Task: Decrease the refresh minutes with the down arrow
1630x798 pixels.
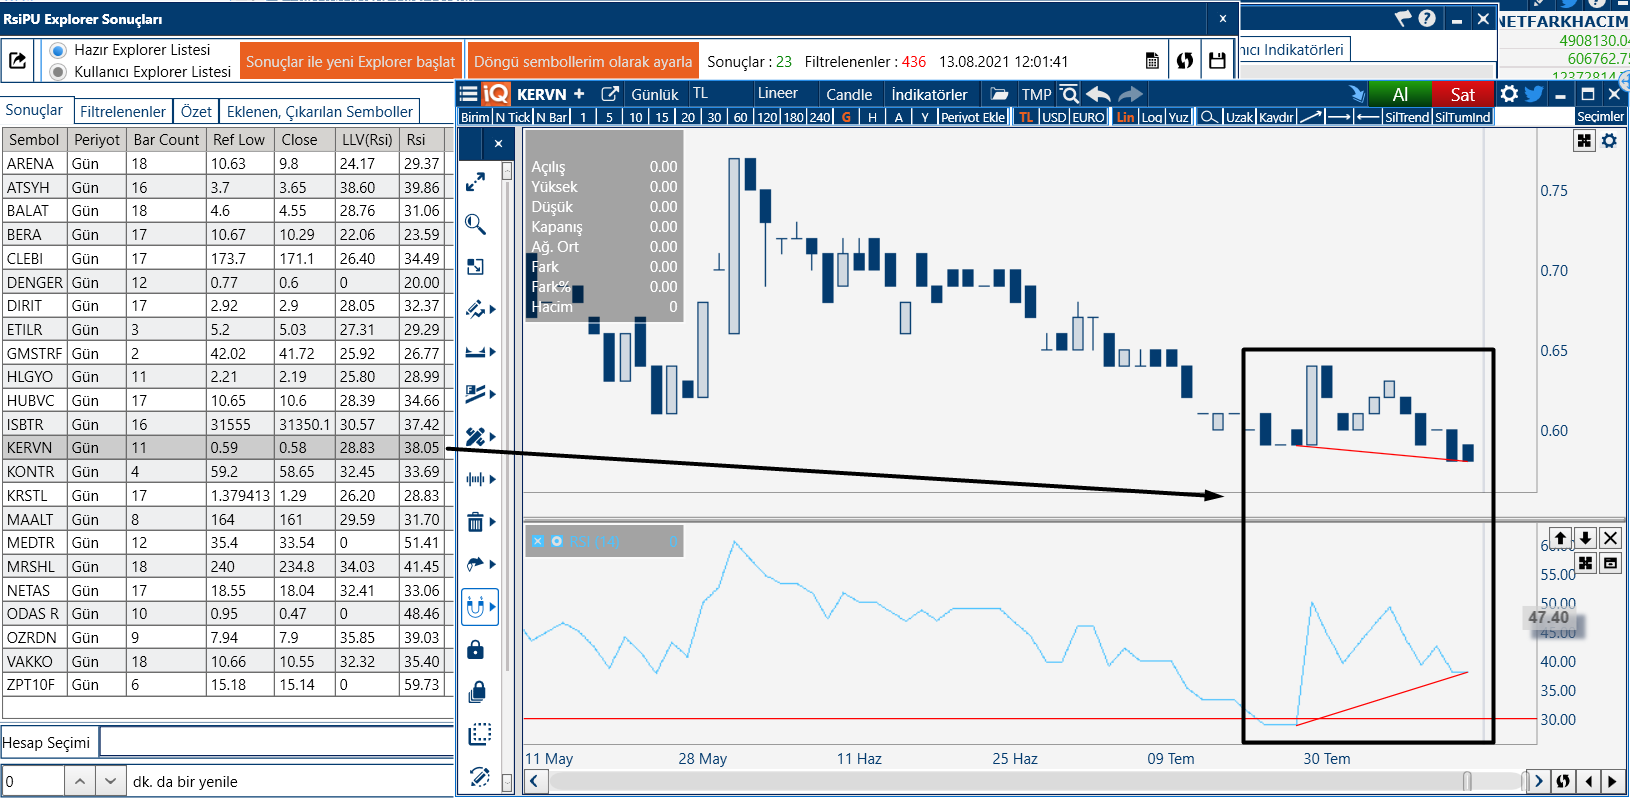Action: point(110,781)
